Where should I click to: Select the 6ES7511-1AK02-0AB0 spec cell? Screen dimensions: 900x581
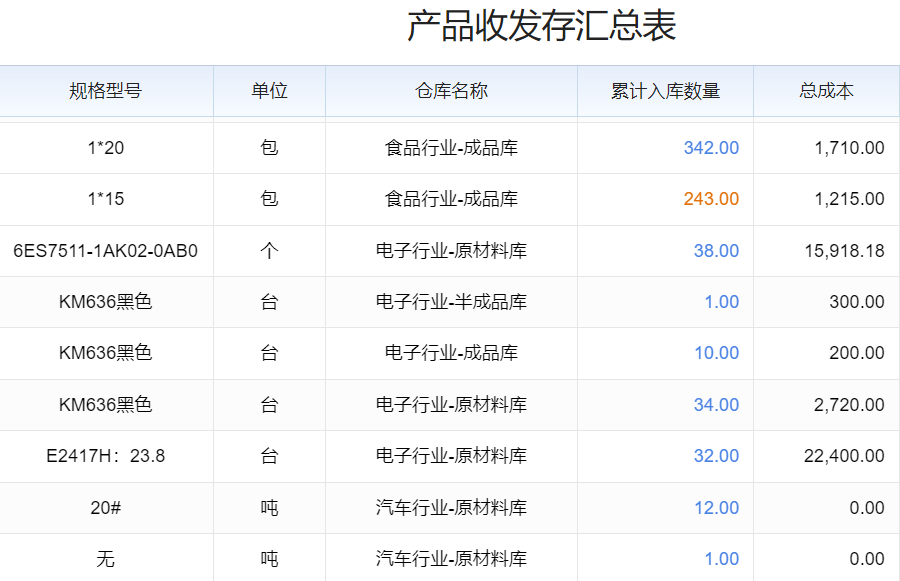tap(106, 251)
